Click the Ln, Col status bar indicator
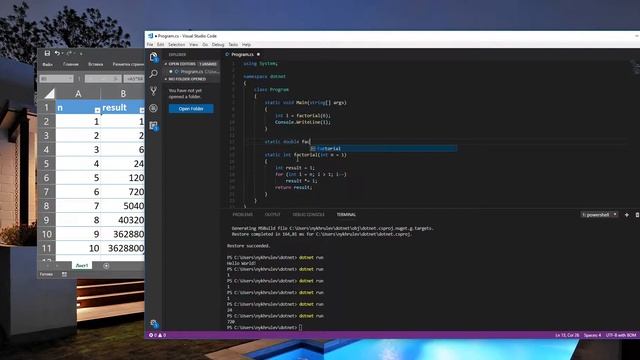 (567, 335)
